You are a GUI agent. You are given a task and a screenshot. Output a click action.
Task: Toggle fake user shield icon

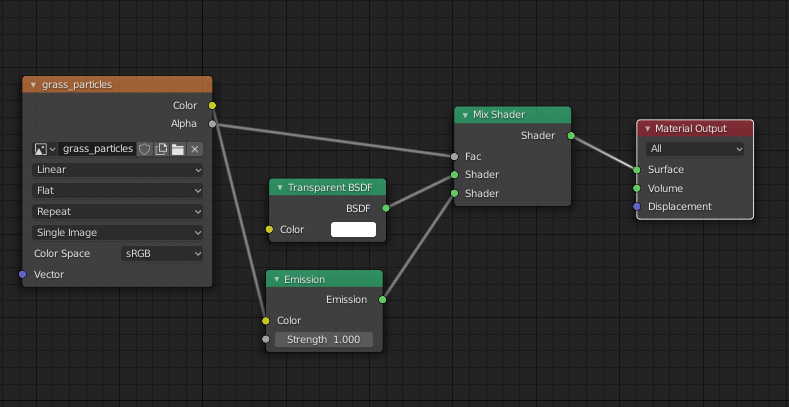click(x=144, y=149)
